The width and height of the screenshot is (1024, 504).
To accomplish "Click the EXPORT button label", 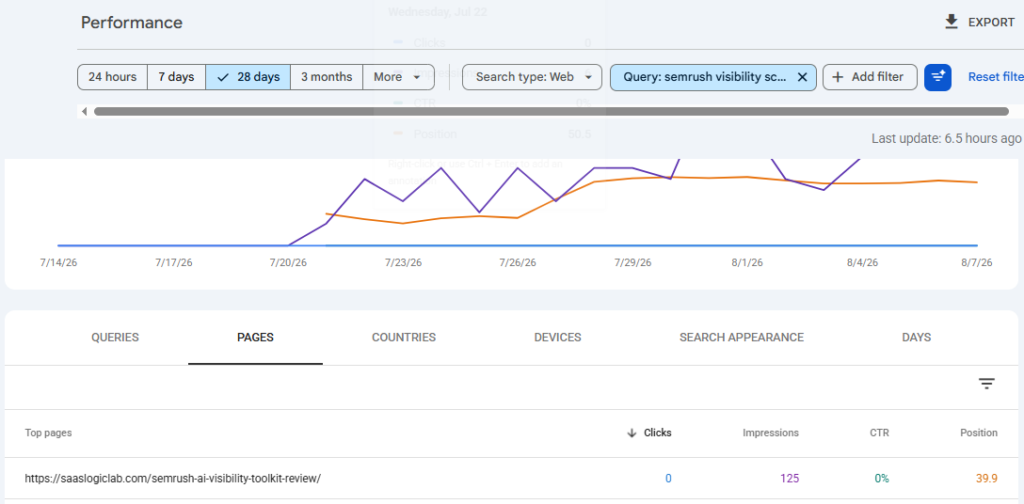I will tap(991, 22).
